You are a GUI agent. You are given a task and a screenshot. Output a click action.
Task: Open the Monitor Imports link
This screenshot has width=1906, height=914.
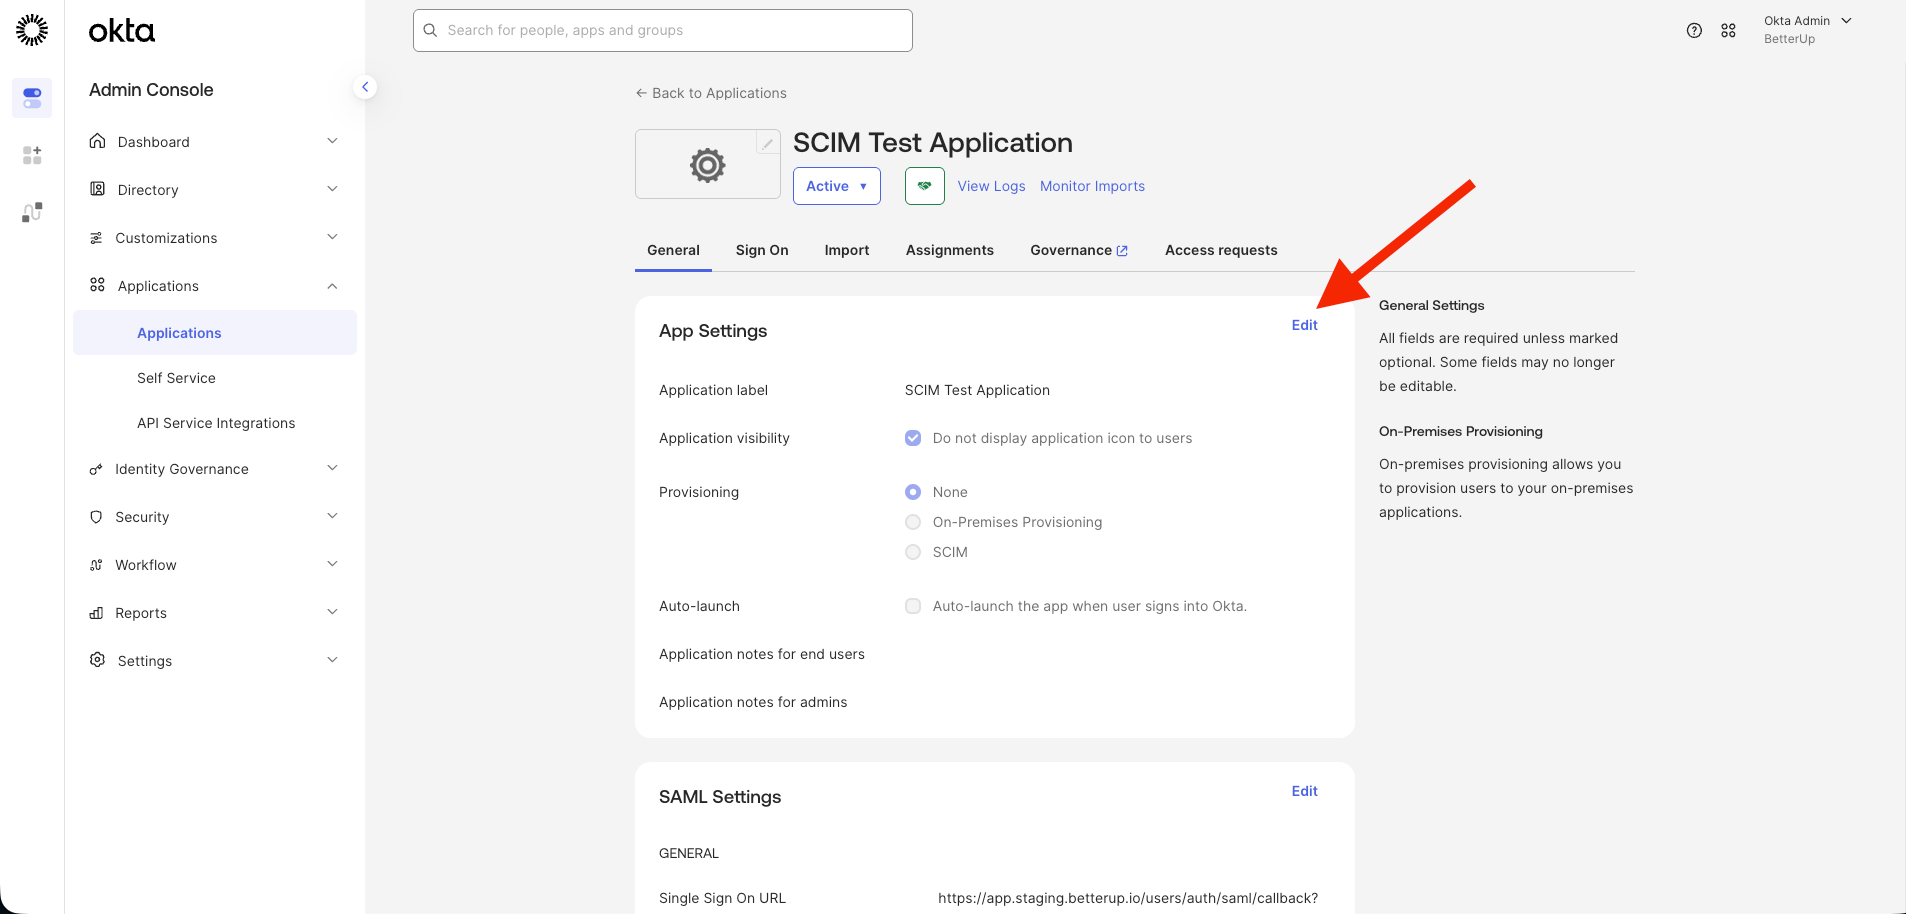(x=1092, y=186)
